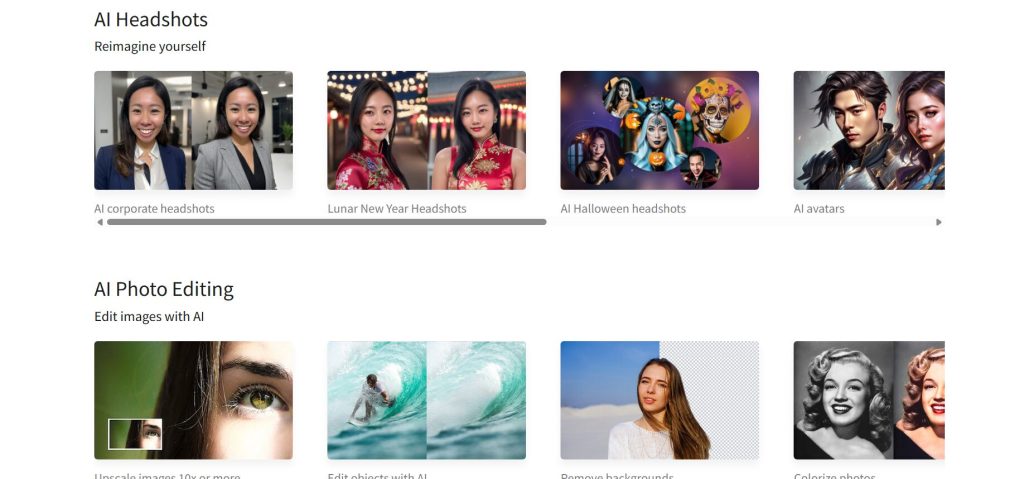Open the eye image upscaling thumbnail

[193, 400]
